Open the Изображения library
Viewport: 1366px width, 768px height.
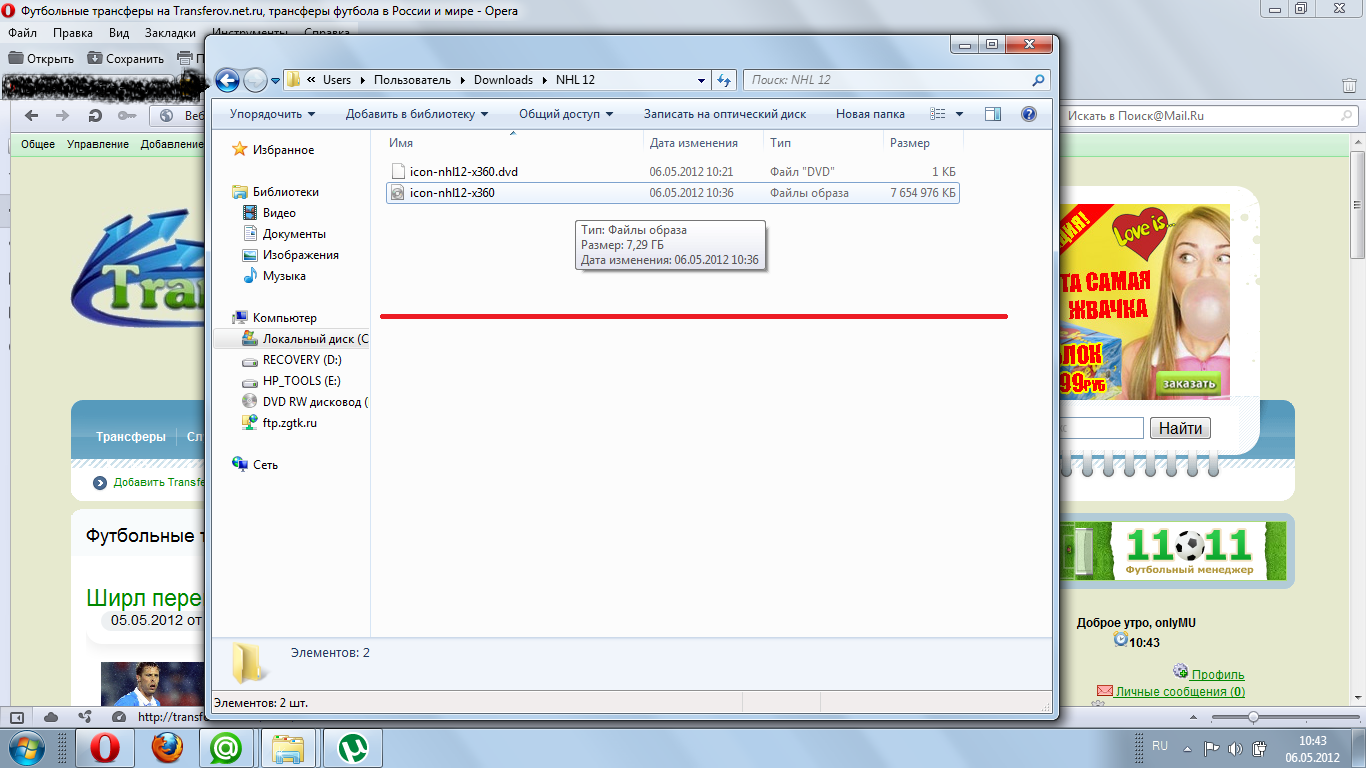(x=300, y=255)
